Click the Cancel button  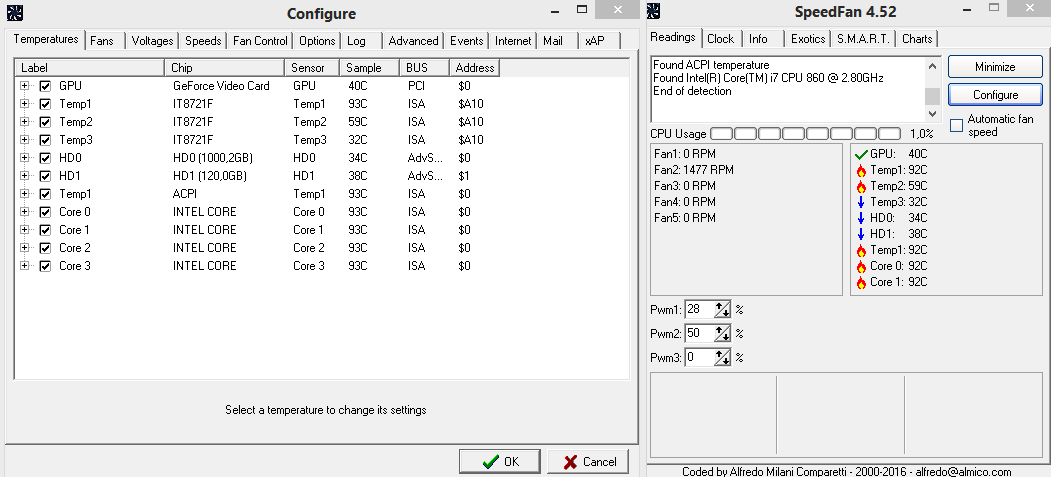pos(588,462)
